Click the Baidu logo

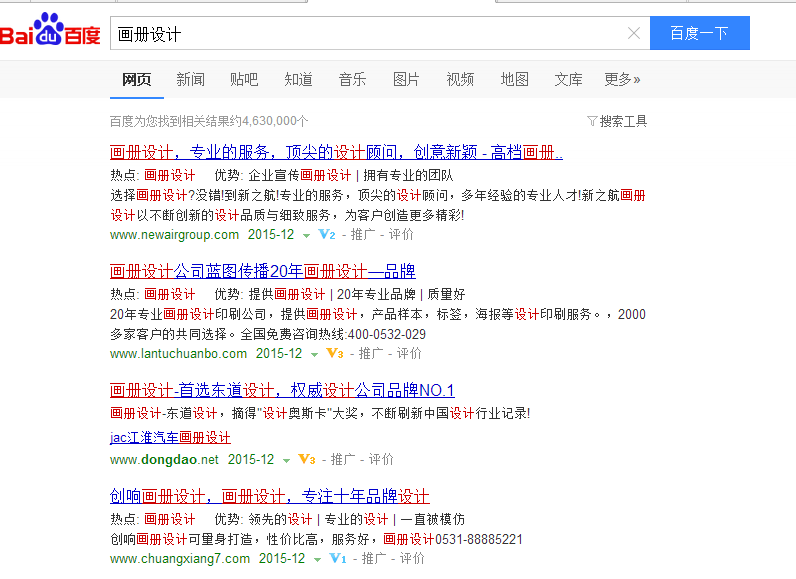50,30
